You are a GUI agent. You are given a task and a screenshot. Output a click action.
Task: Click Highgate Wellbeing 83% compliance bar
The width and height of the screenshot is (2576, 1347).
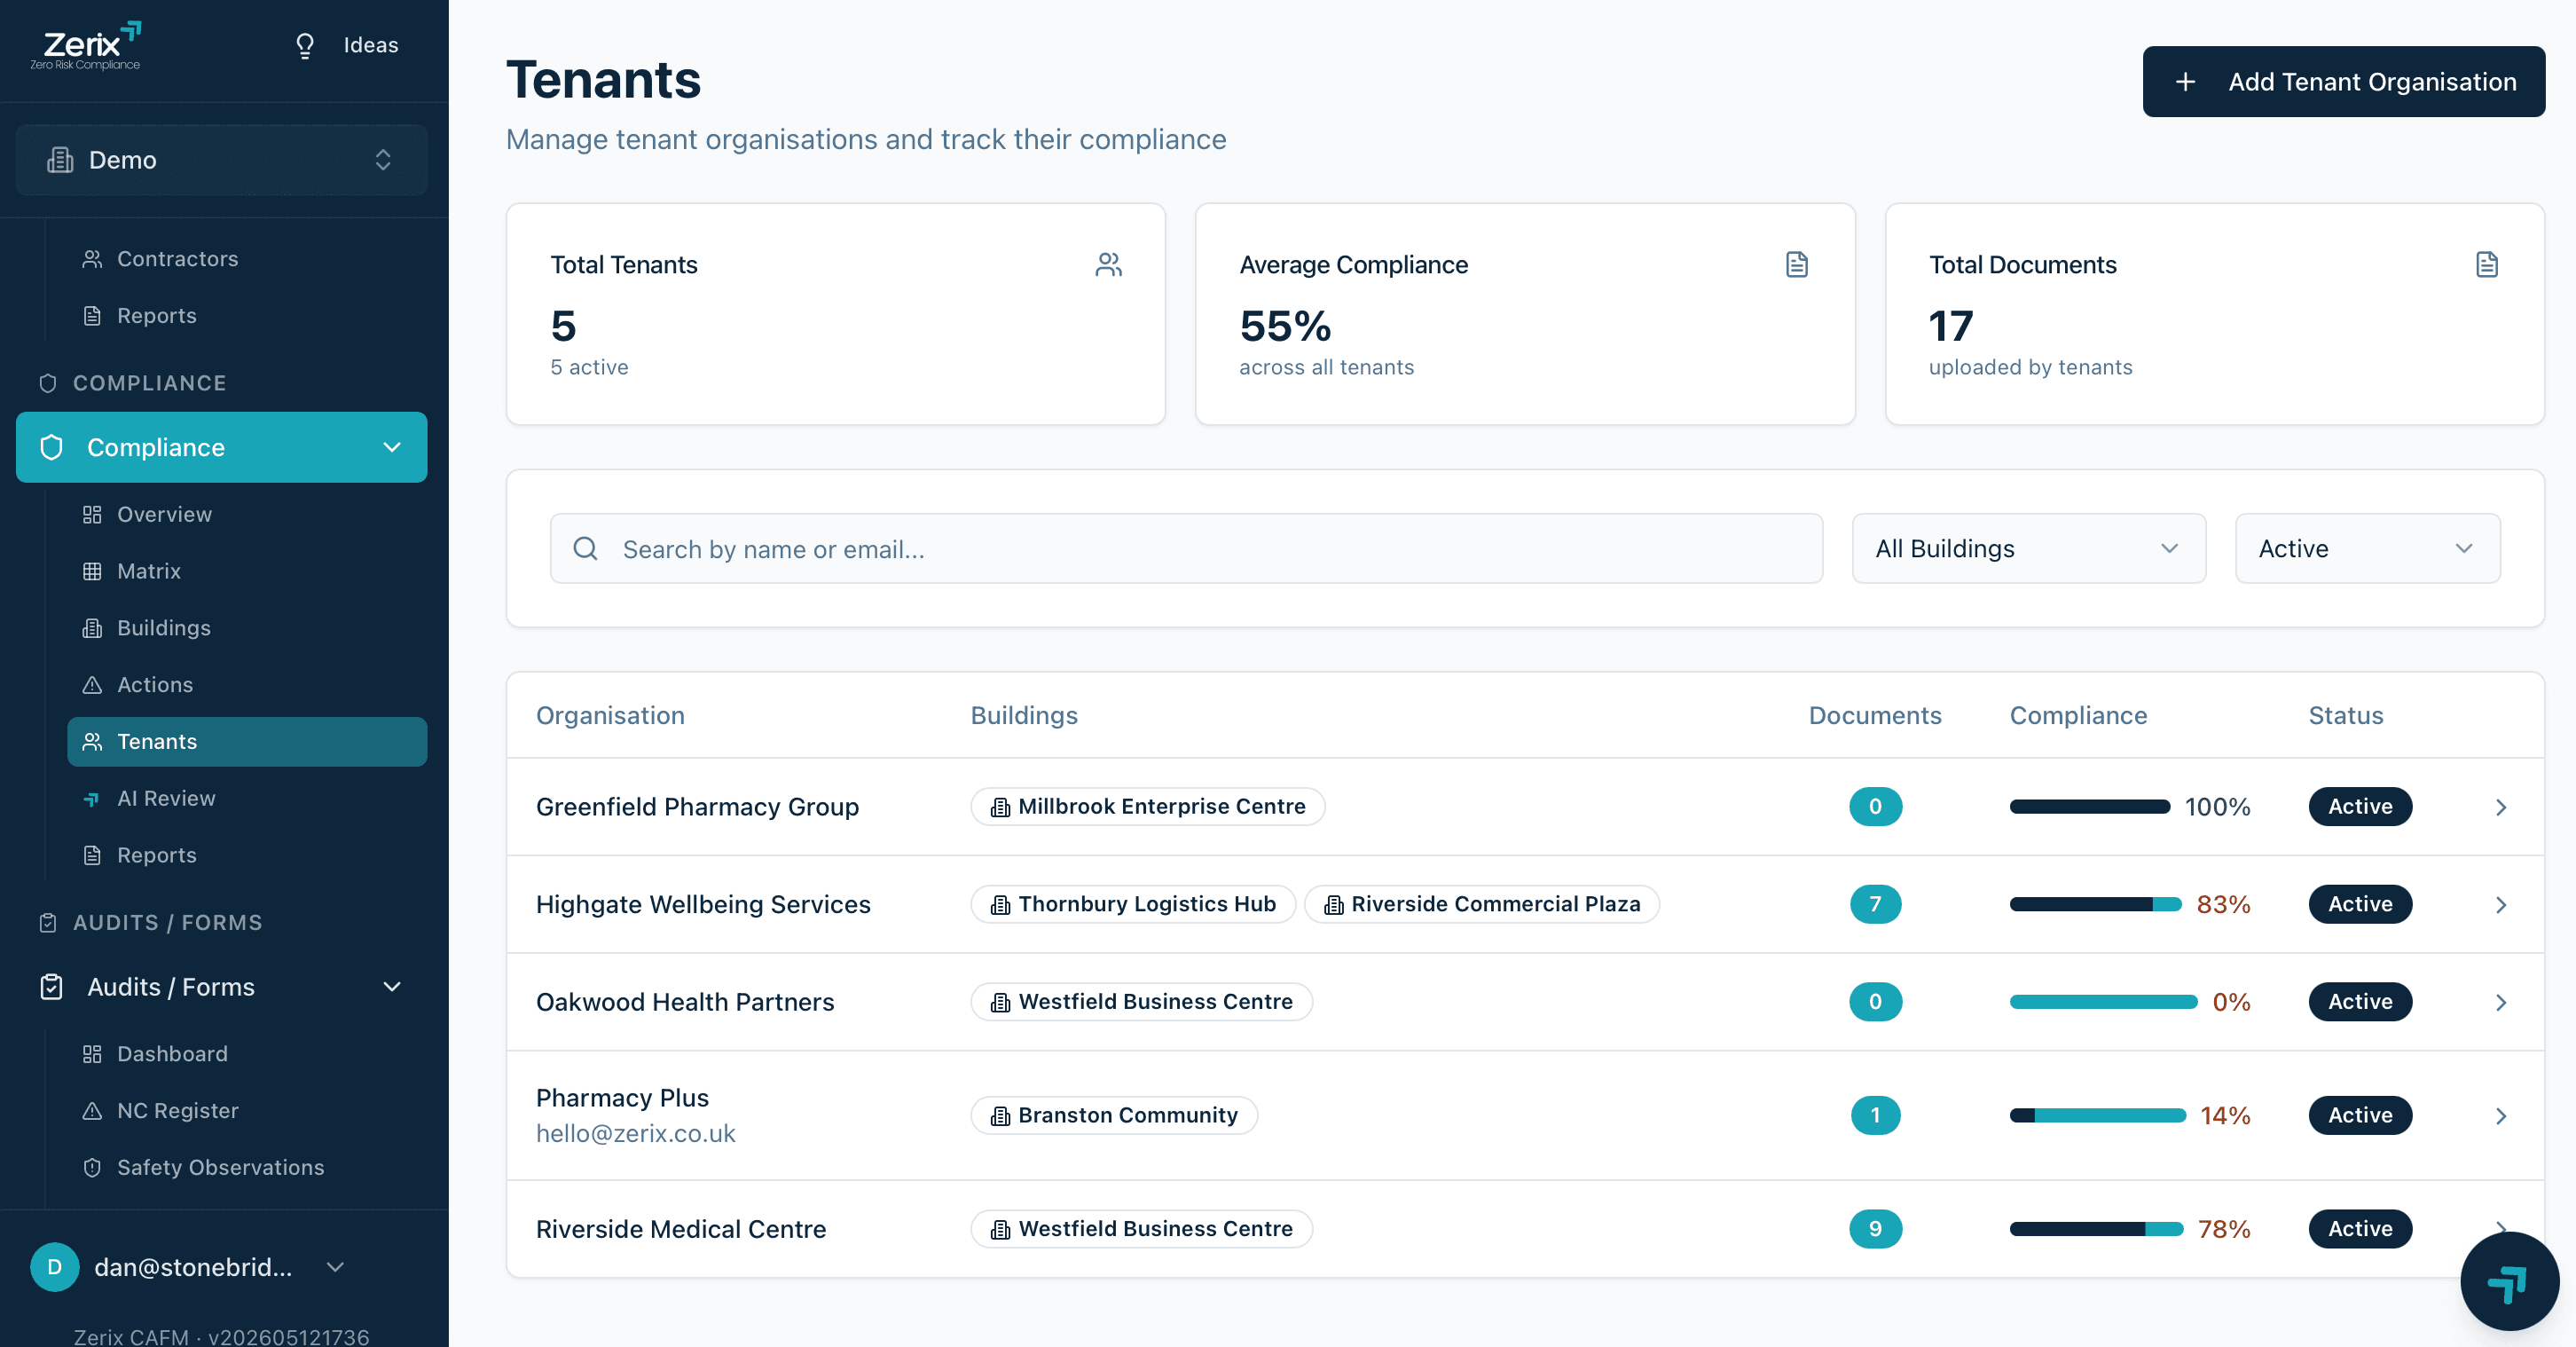click(x=2095, y=905)
